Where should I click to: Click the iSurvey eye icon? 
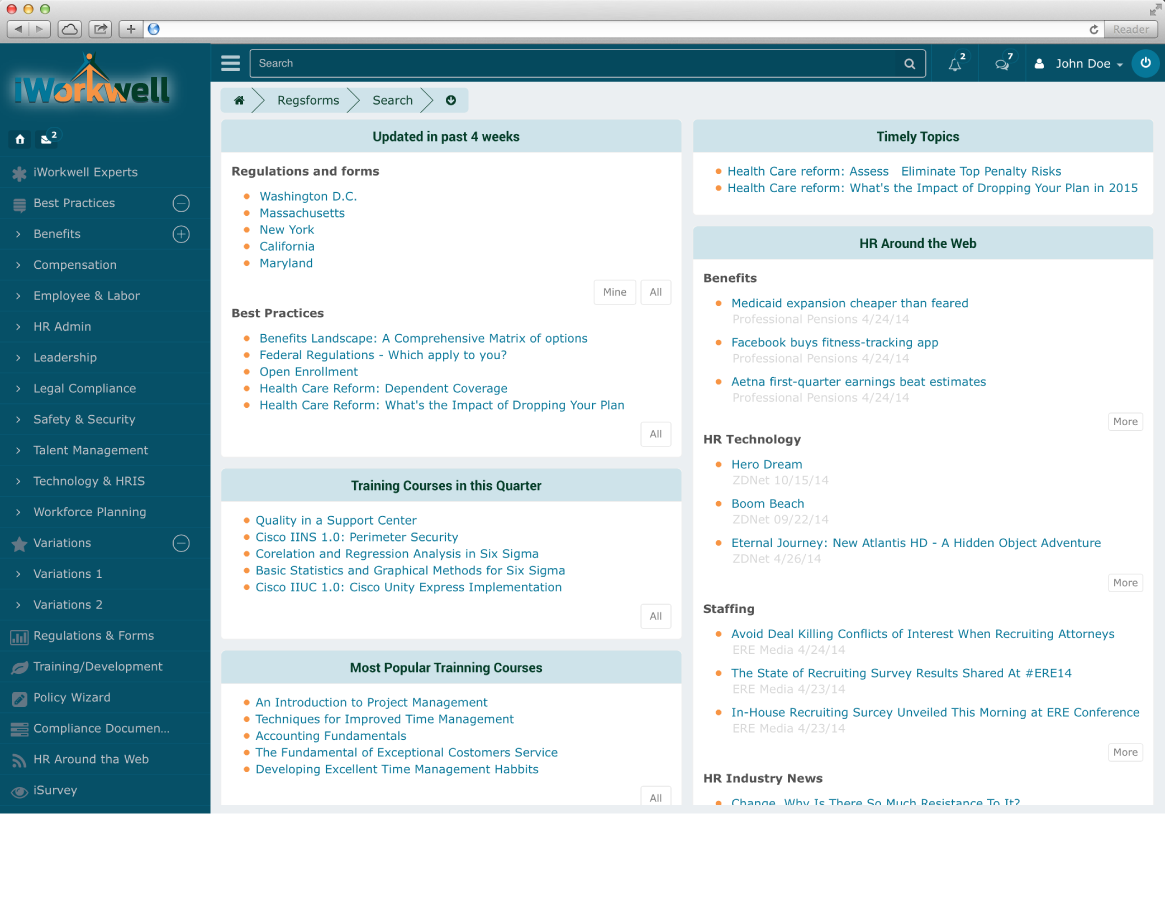(x=18, y=791)
